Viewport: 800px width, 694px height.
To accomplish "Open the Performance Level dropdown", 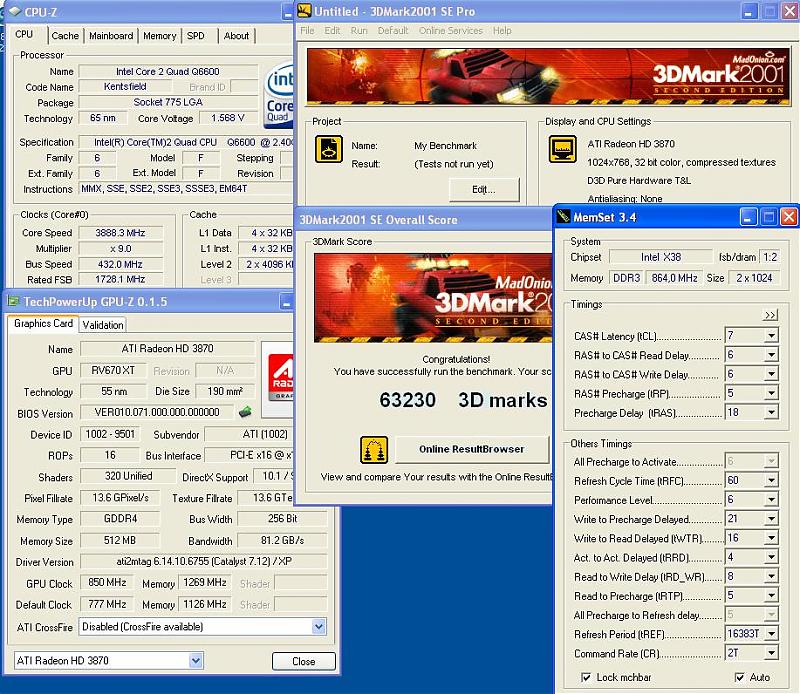I will [771, 500].
